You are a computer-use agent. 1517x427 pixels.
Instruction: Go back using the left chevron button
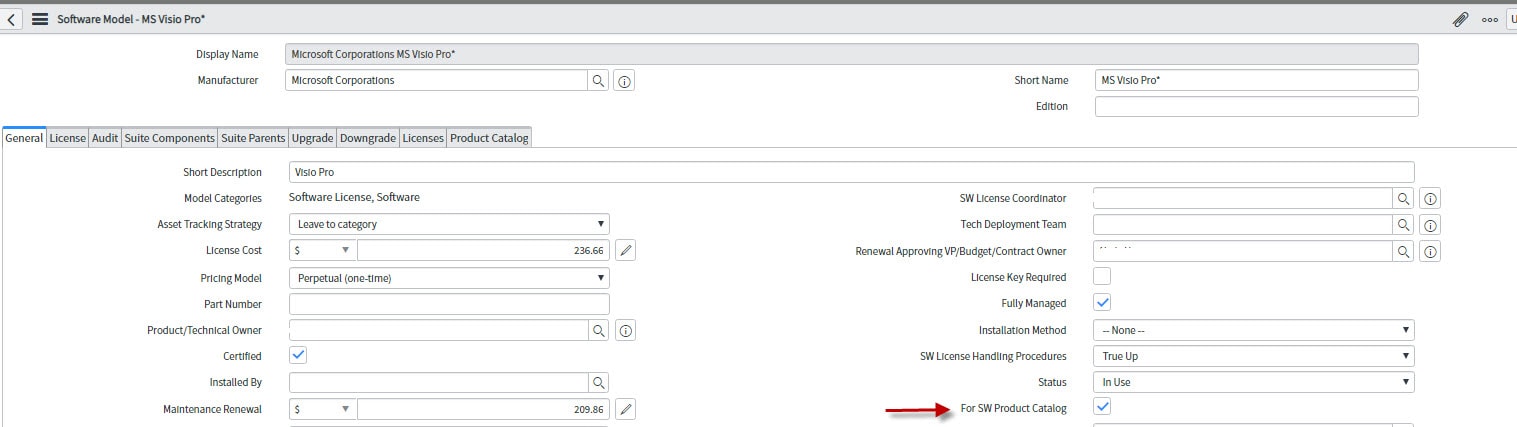point(11,19)
